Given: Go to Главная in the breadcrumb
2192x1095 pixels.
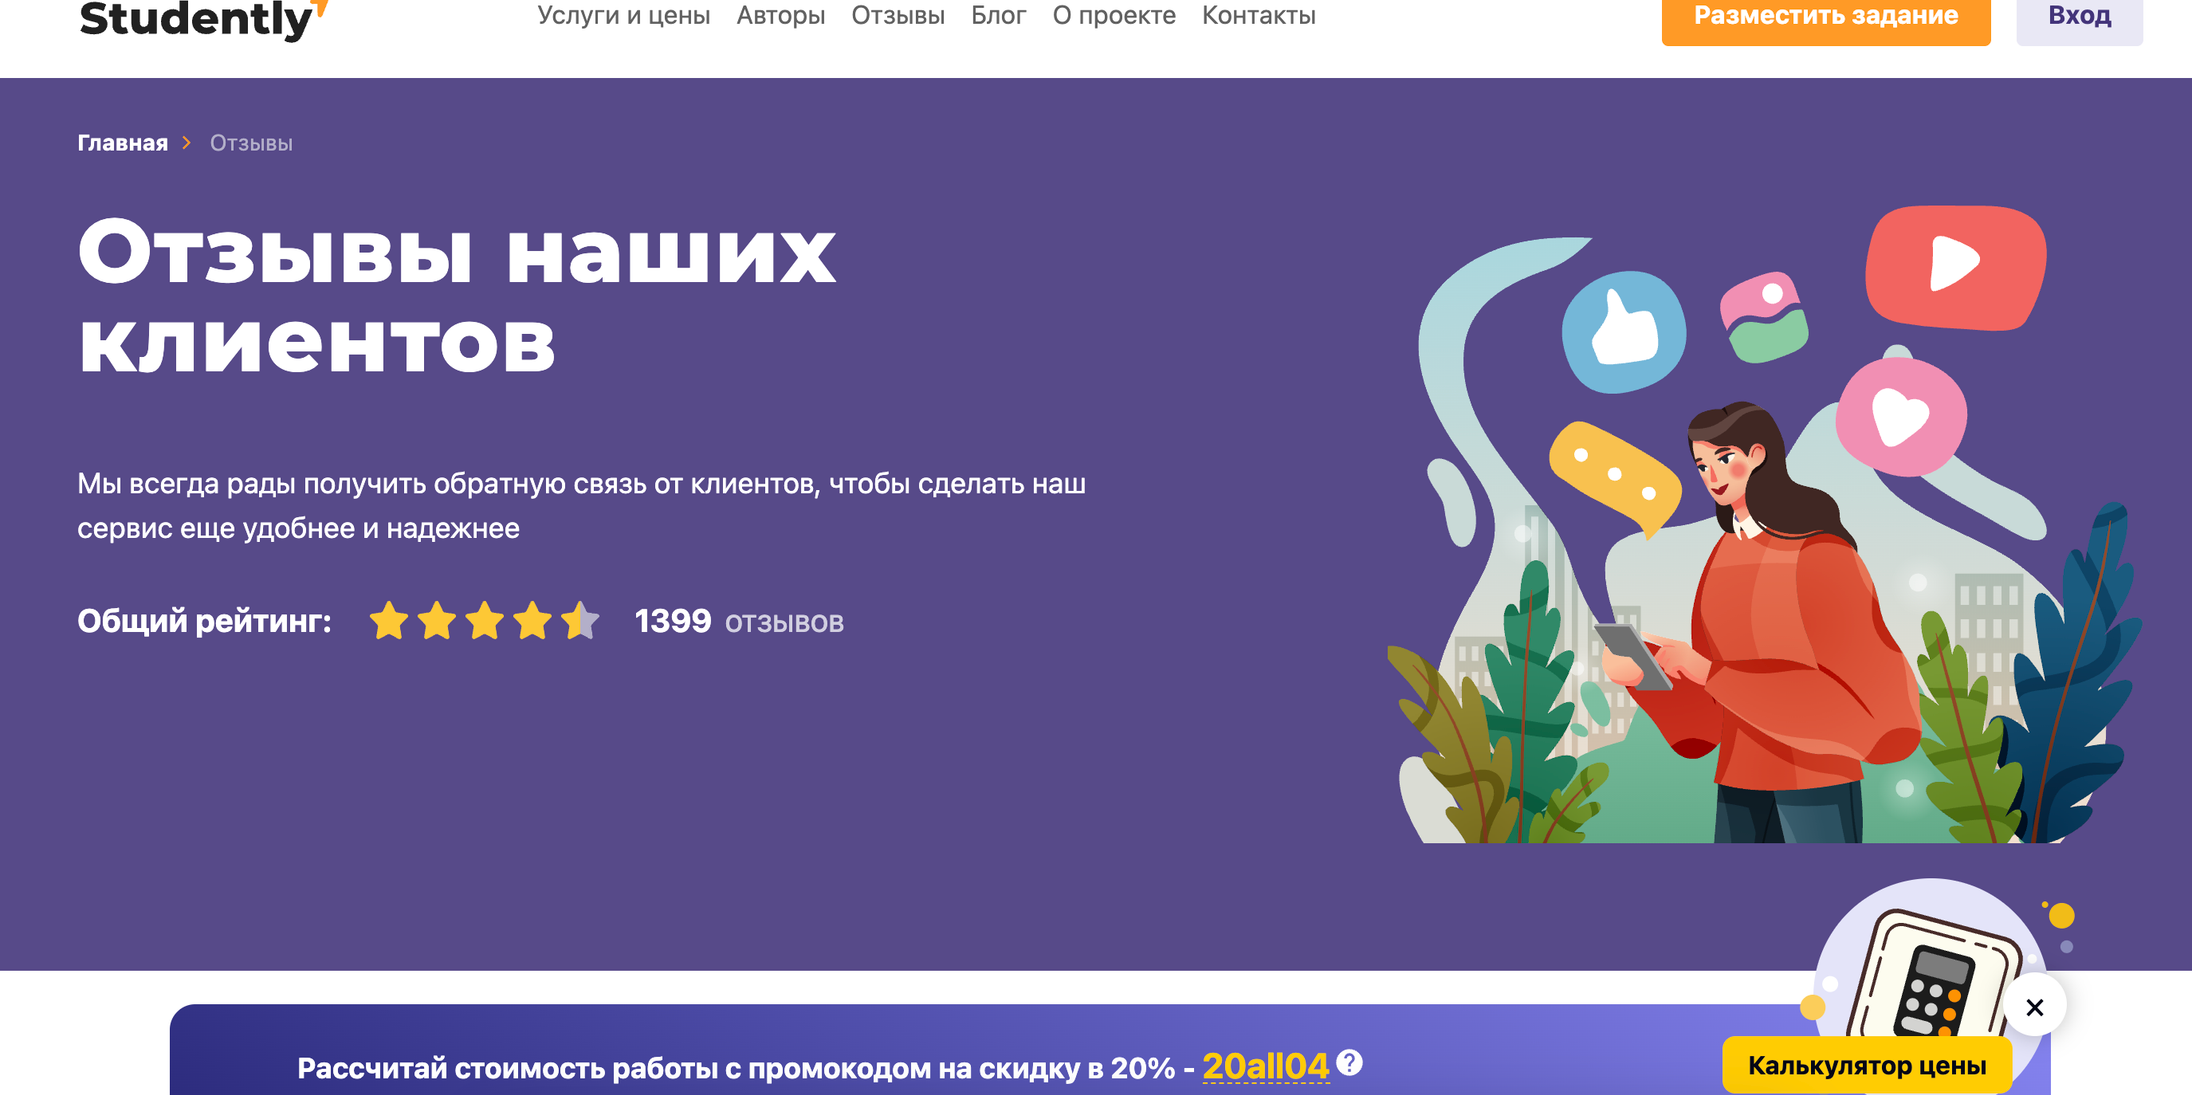Looking at the screenshot, I should pos(123,143).
